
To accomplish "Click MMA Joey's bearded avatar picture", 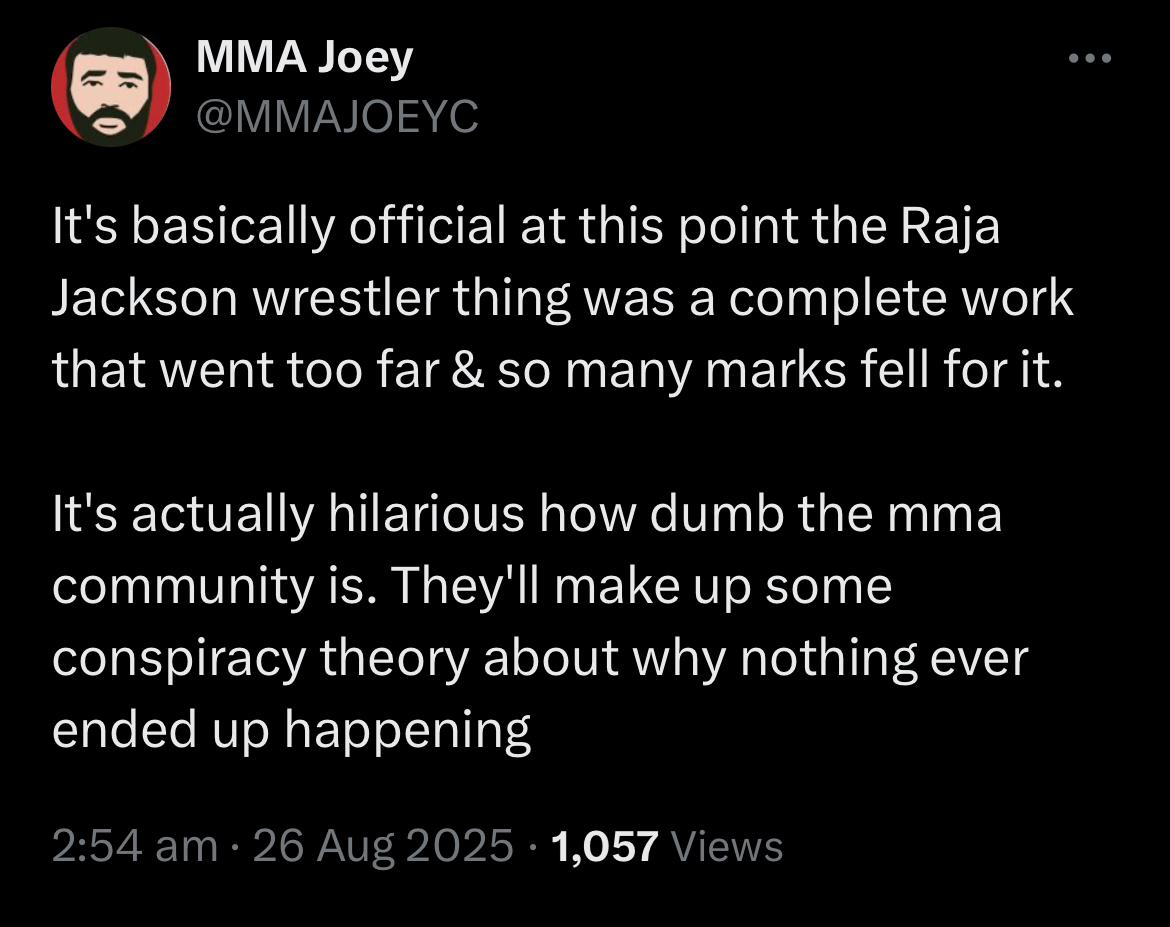I will pyautogui.click(x=111, y=87).
